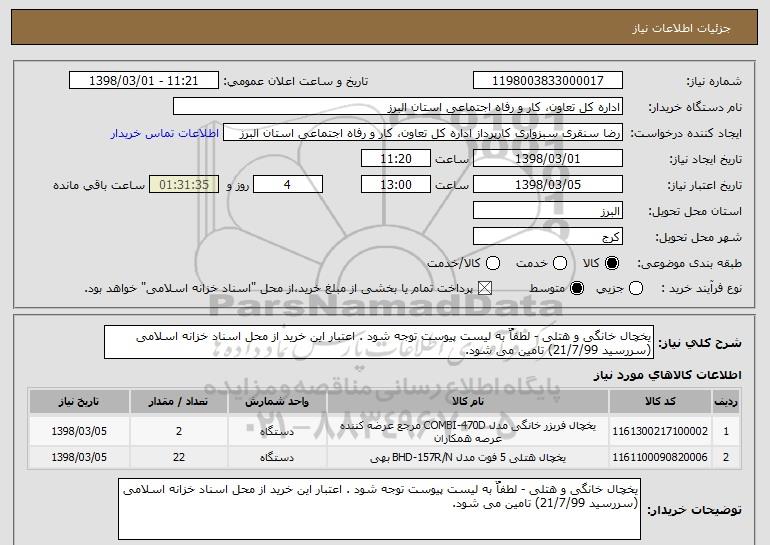Click the جزئیات اطلاعات نیاز header title

(x=681, y=28)
